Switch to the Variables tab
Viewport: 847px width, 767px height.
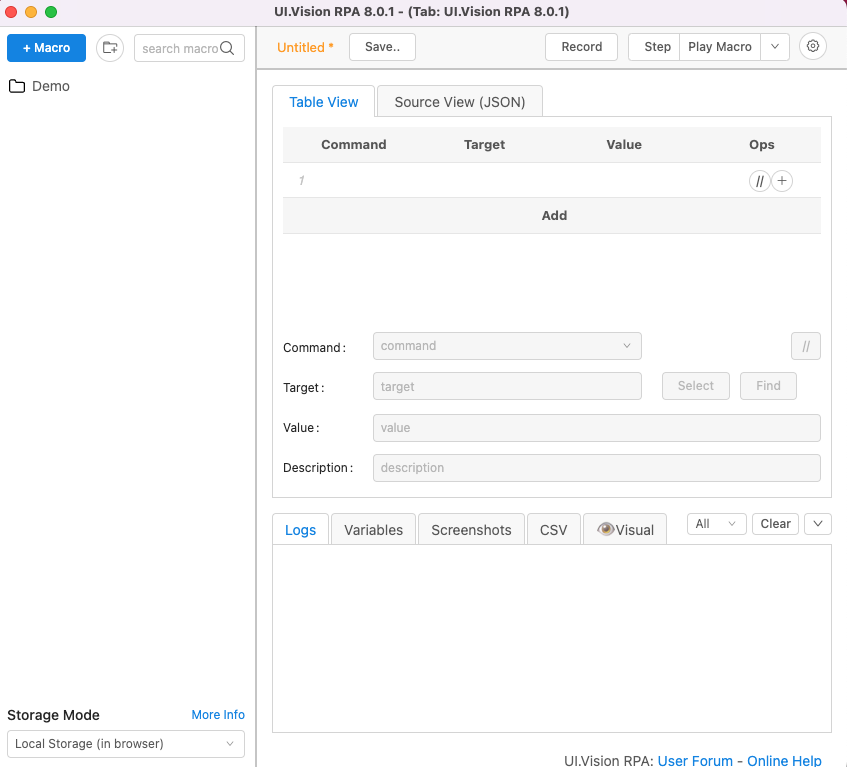click(x=373, y=530)
